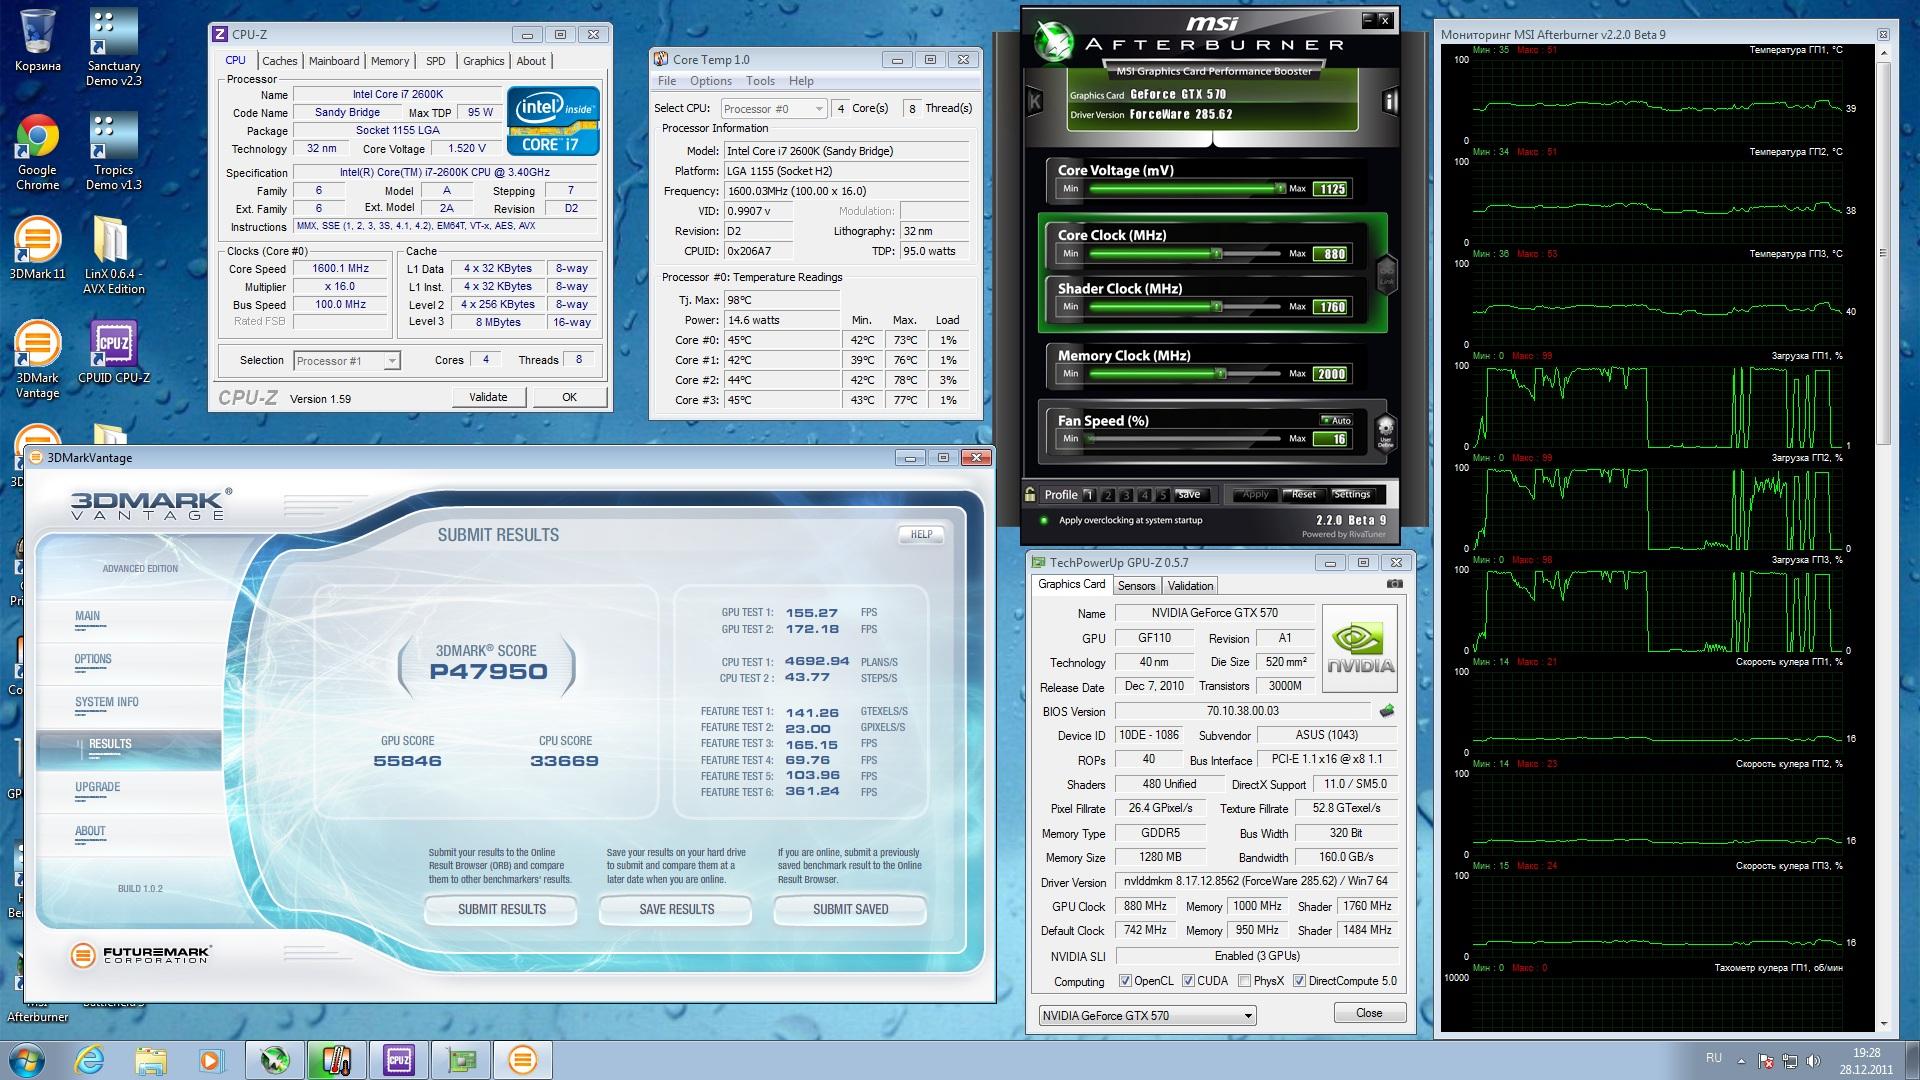The width and height of the screenshot is (1920, 1080).
Task: Select the 3DMark Vantage desktop shortcut
Action: click(x=37, y=360)
